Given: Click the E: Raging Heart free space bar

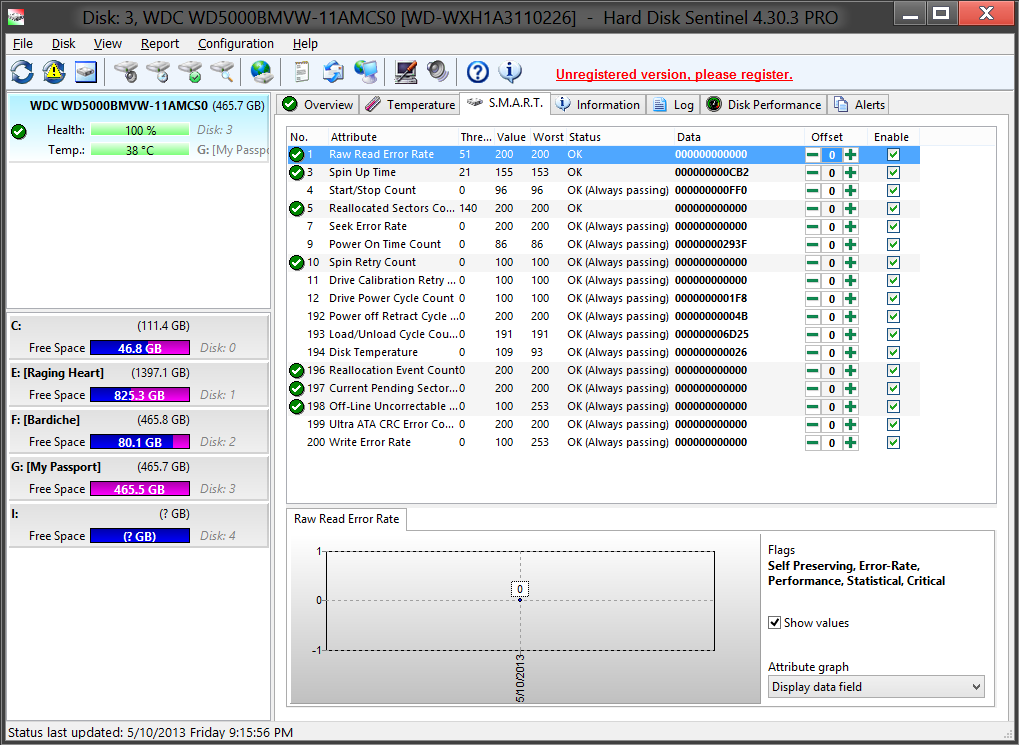Looking at the screenshot, I should [x=140, y=395].
